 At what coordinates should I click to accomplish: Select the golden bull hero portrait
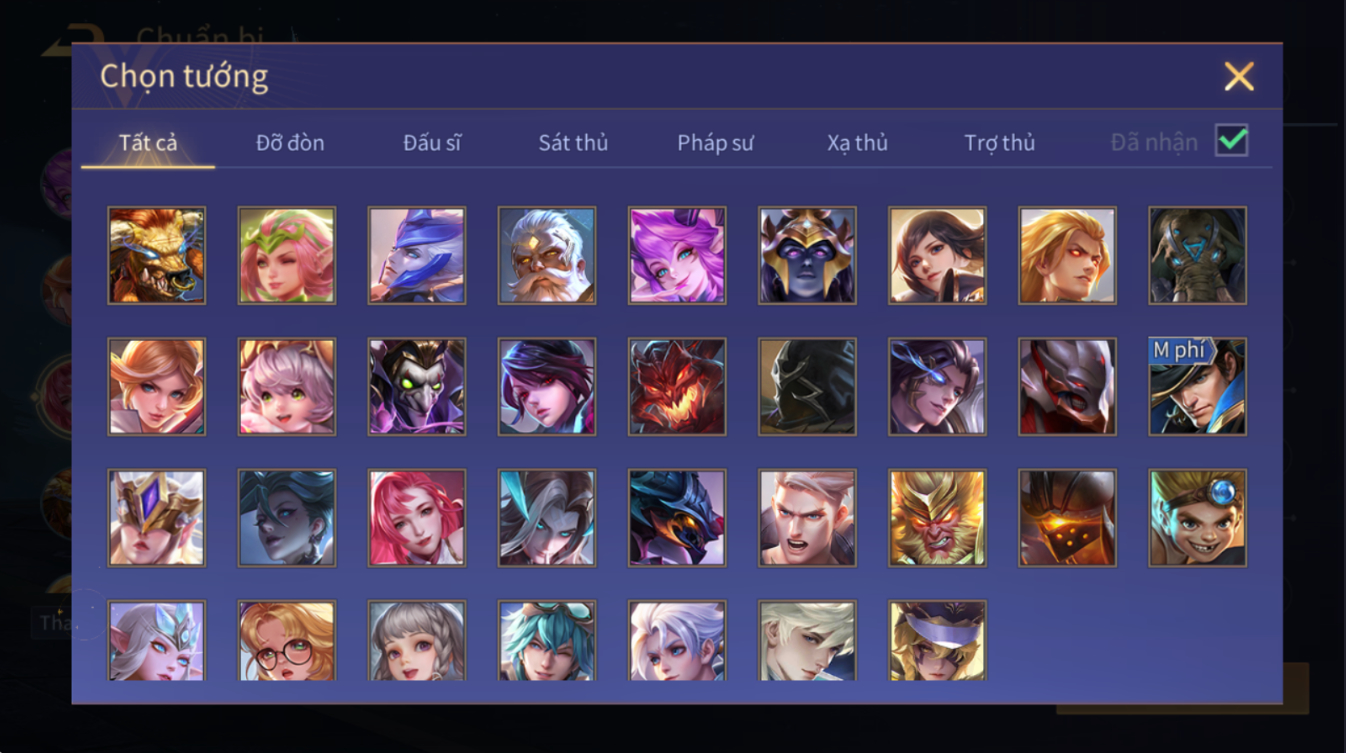[157, 255]
